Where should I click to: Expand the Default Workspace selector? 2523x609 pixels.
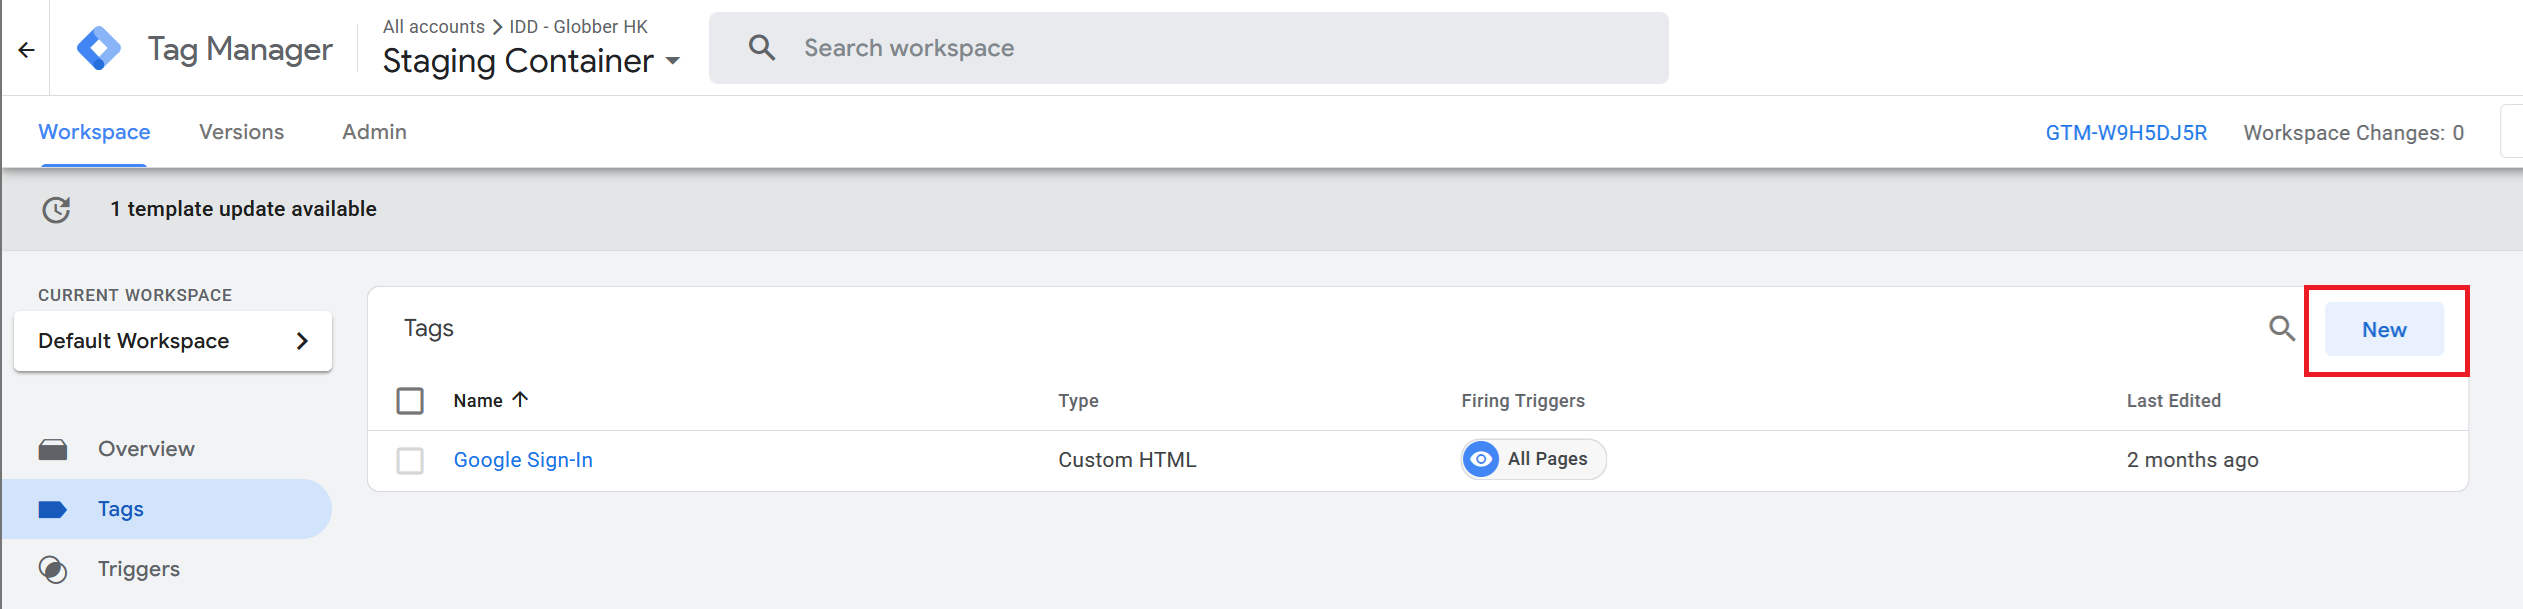[x=173, y=341]
